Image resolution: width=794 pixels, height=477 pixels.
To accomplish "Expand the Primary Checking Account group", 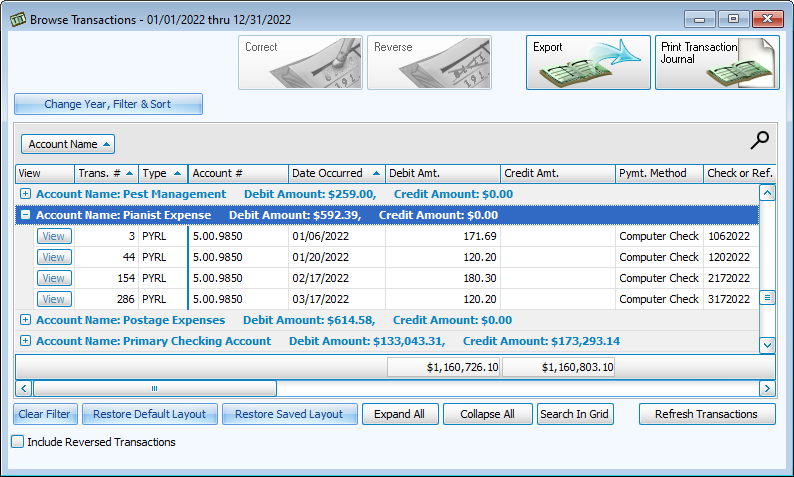I will pyautogui.click(x=26, y=341).
